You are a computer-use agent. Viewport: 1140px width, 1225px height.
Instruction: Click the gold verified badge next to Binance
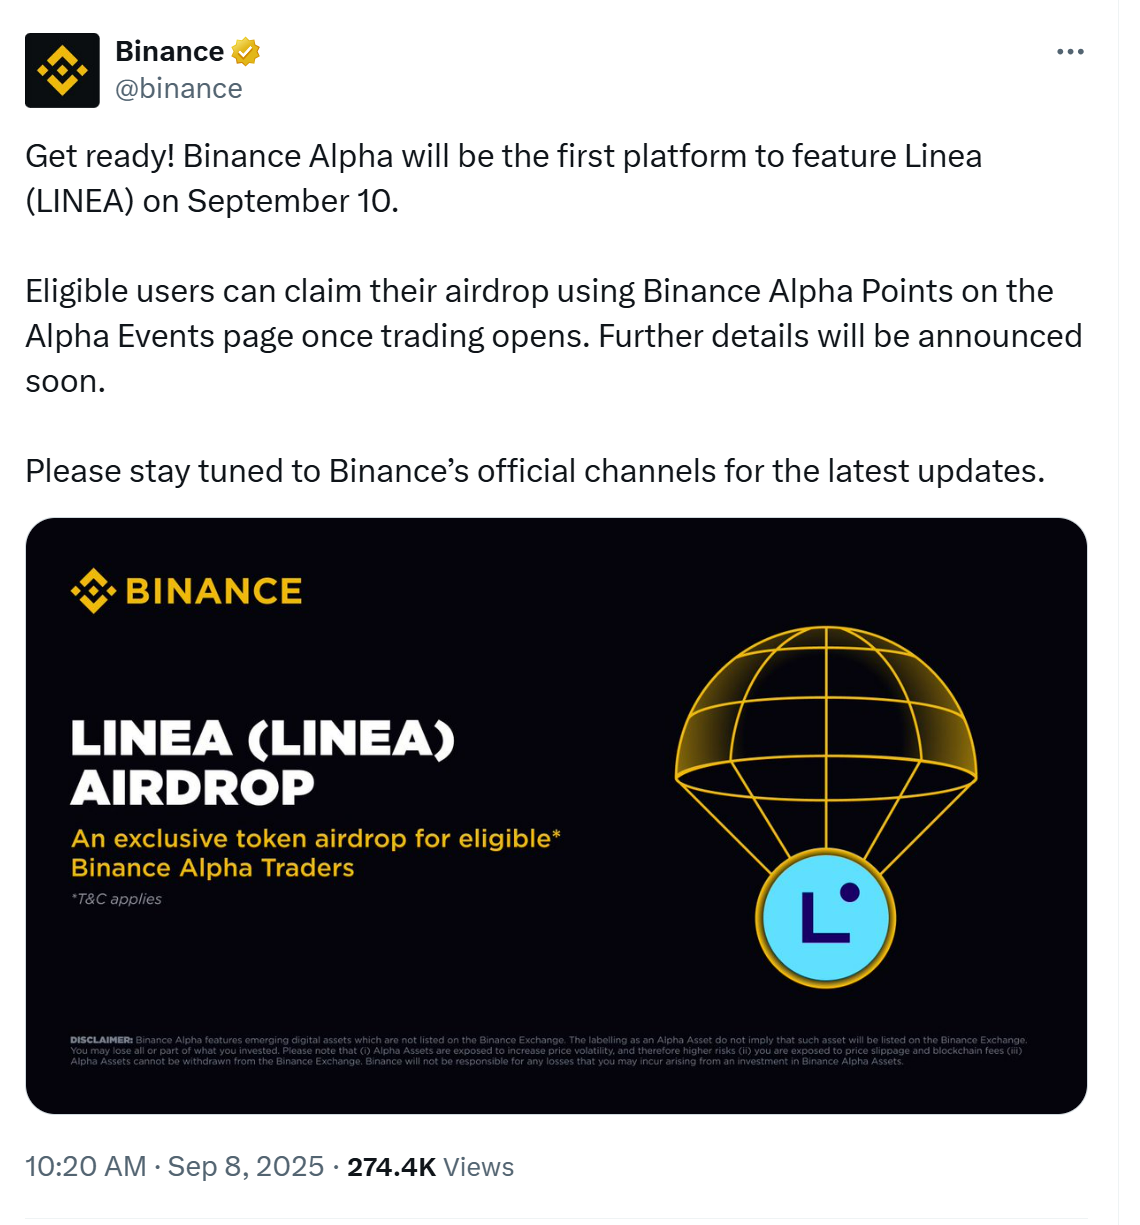[245, 50]
